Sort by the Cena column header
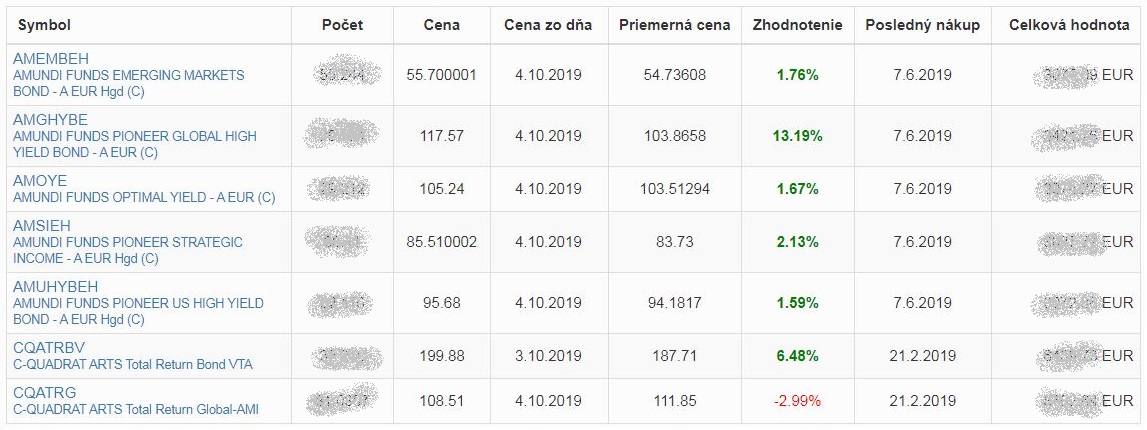 [x=442, y=25]
